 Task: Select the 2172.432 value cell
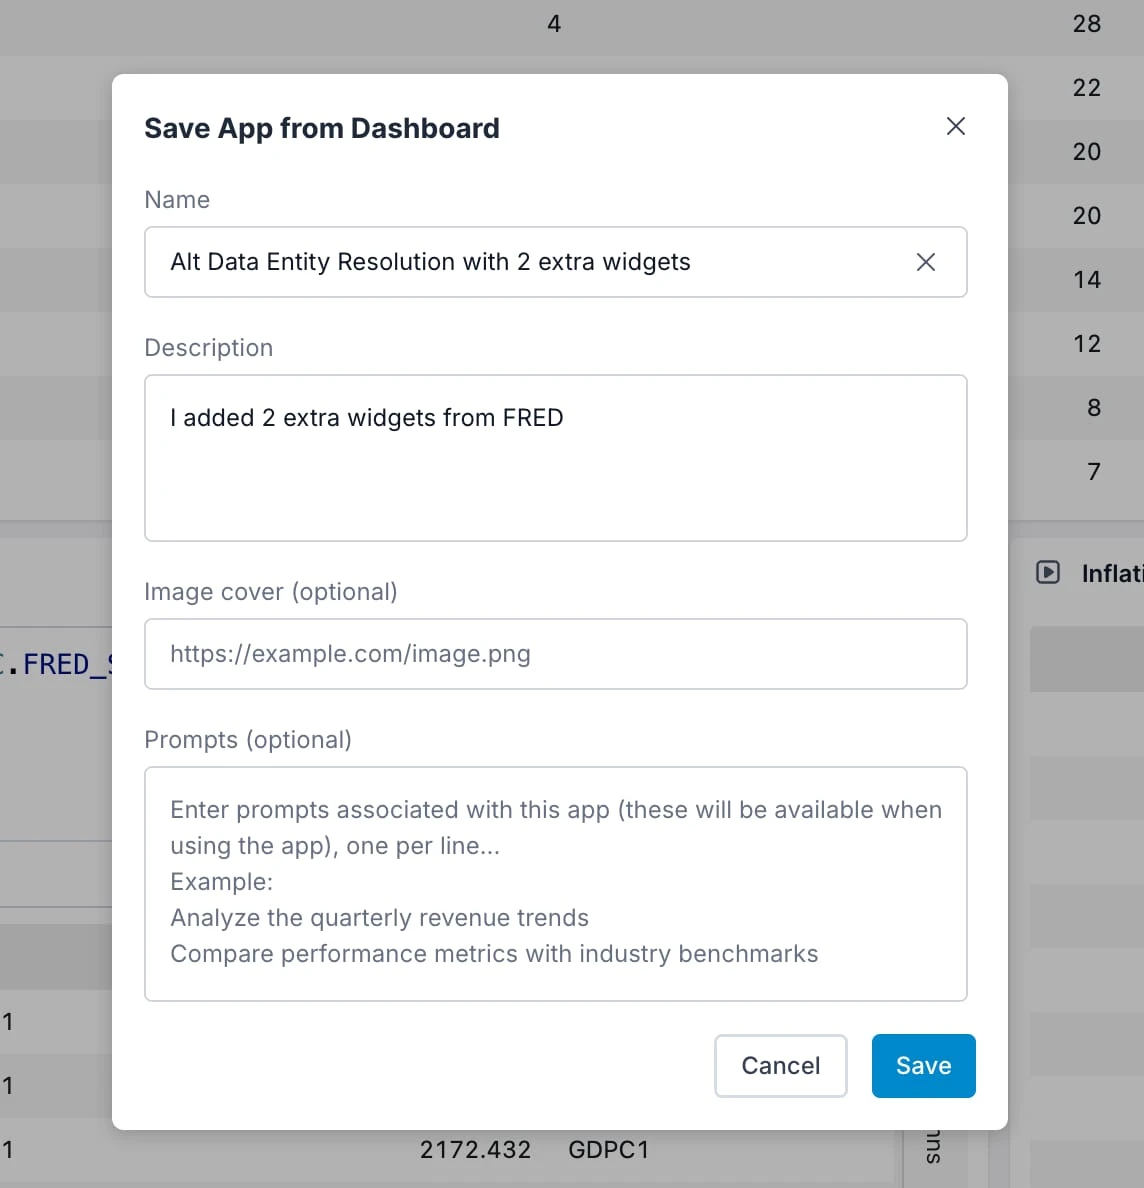click(476, 1150)
